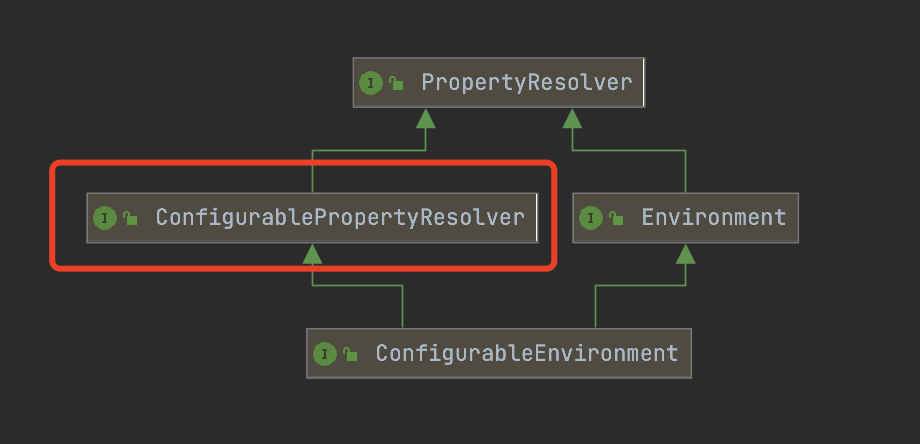This screenshot has width=920, height=444.
Task: Click the connector line rising from ConfigurableEnvironment toward Environment
Action: tap(596, 307)
